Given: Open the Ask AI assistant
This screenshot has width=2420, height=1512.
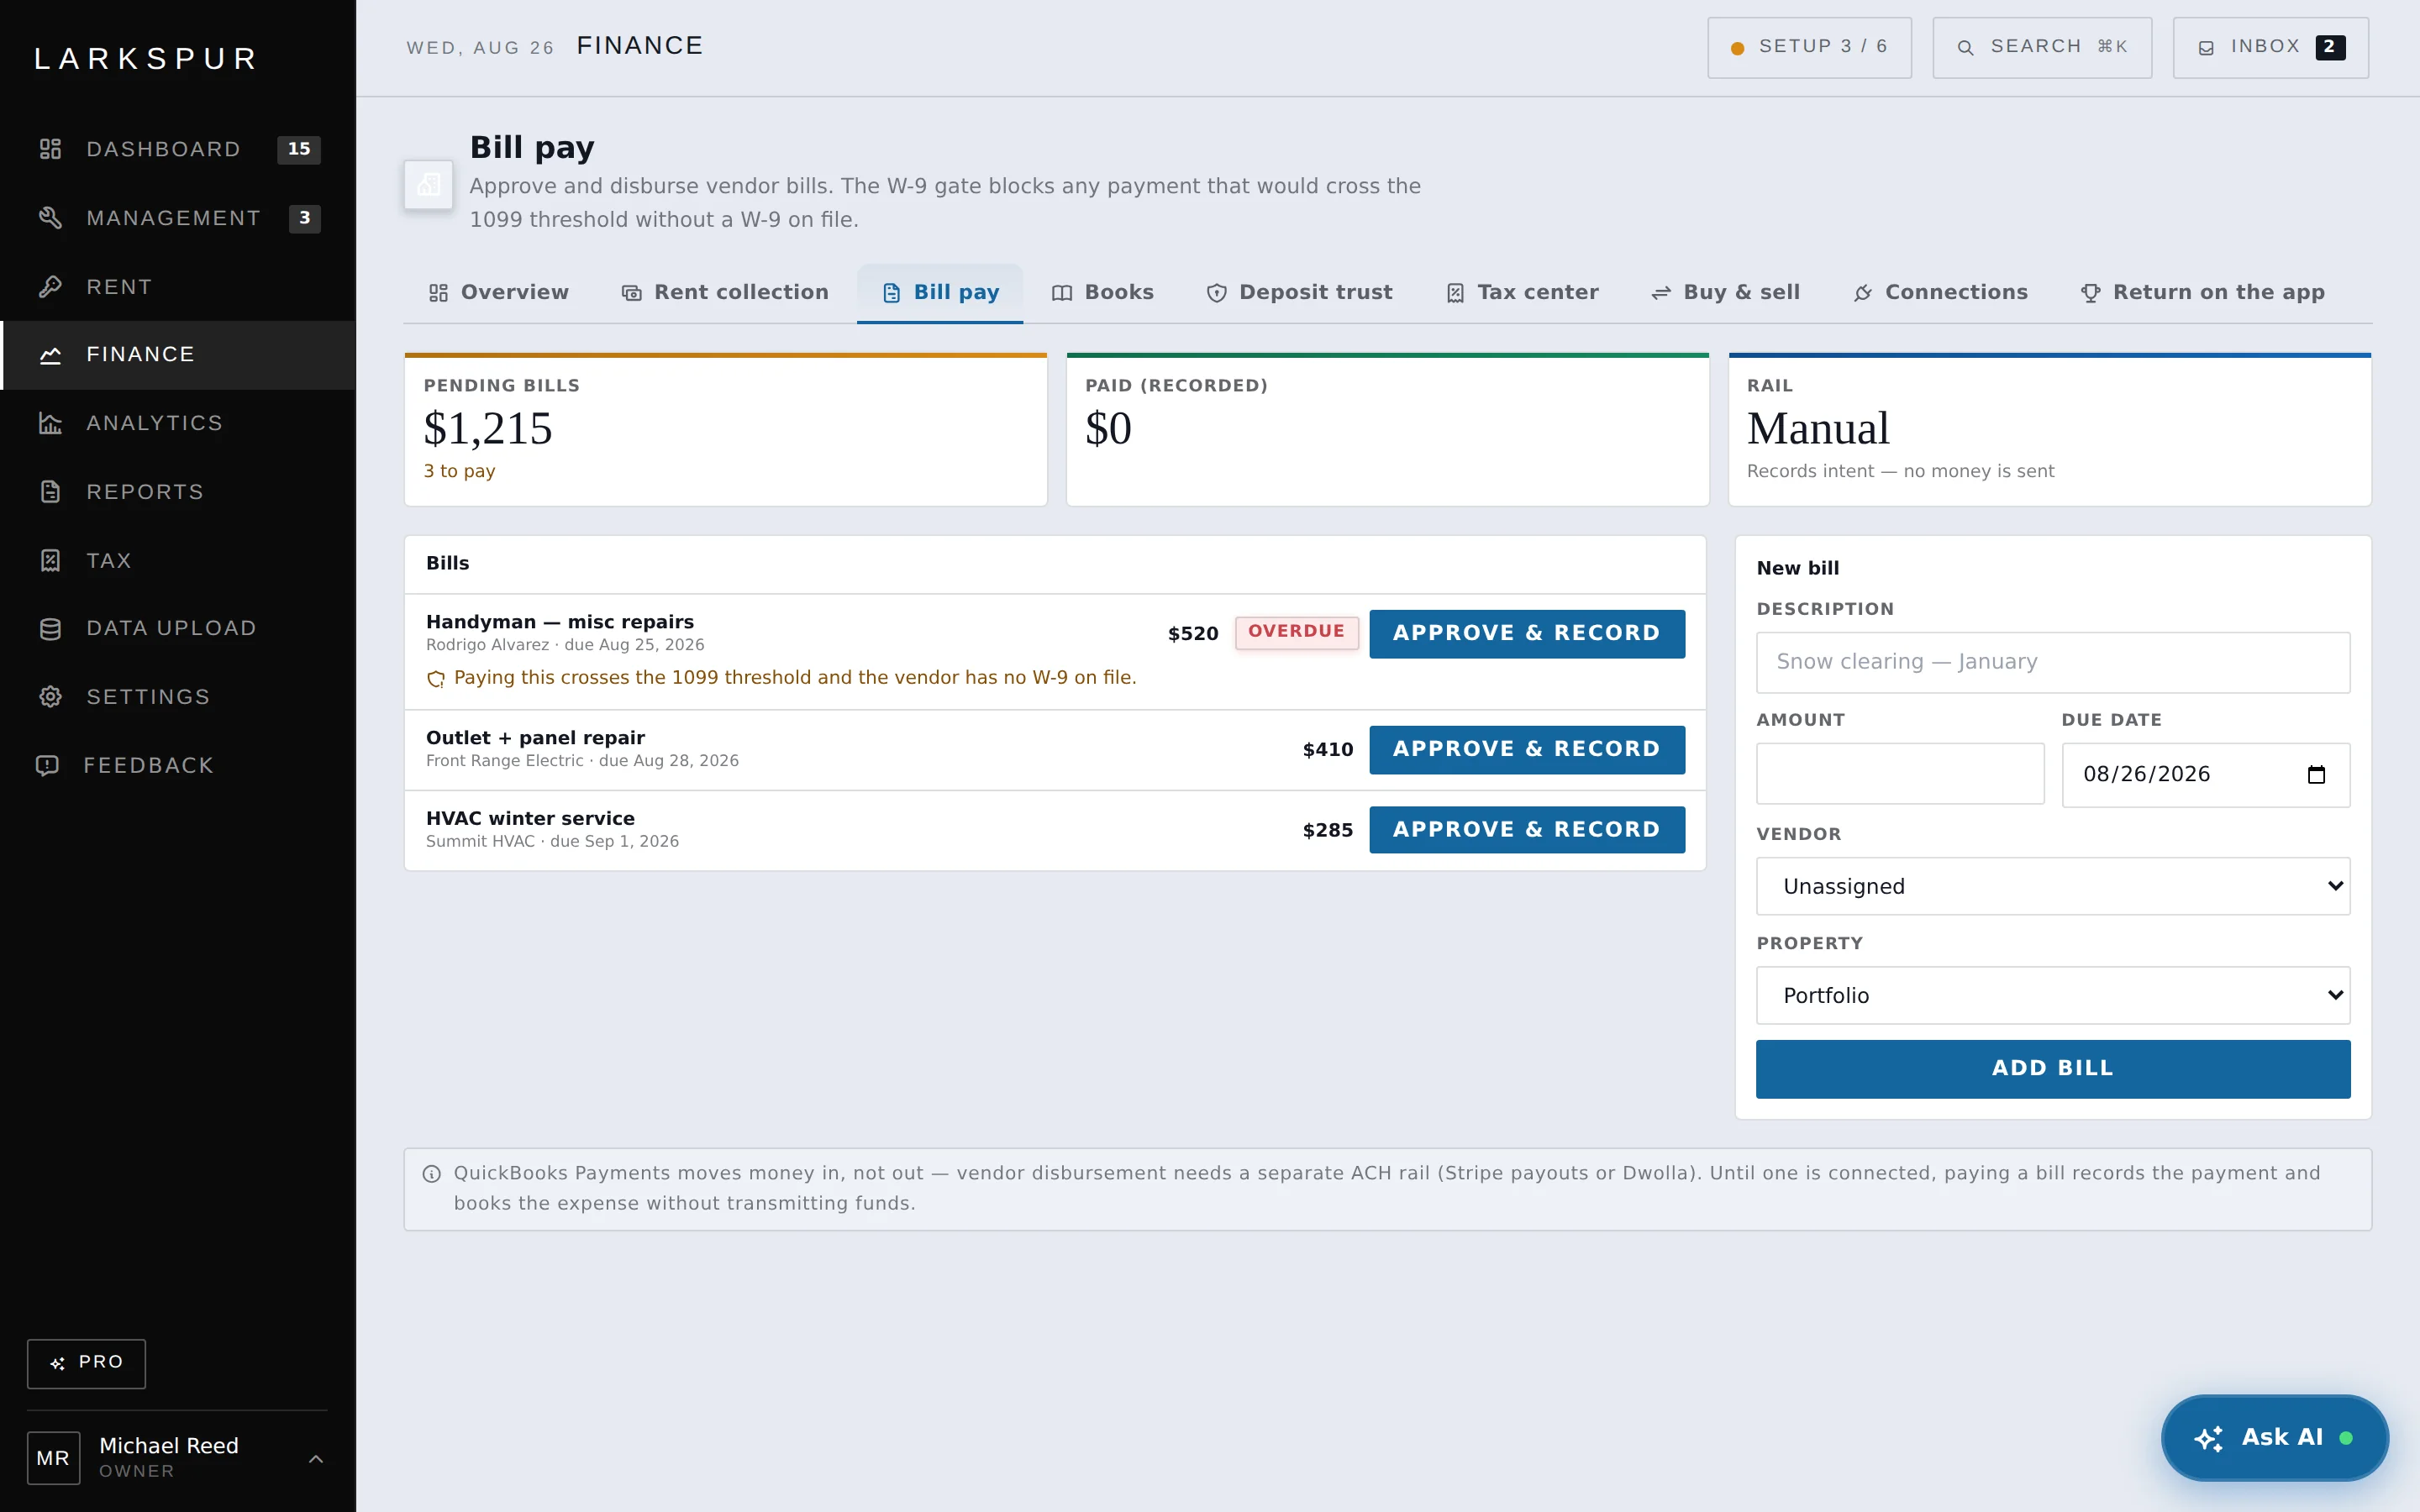Looking at the screenshot, I should tap(2274, 1438).
